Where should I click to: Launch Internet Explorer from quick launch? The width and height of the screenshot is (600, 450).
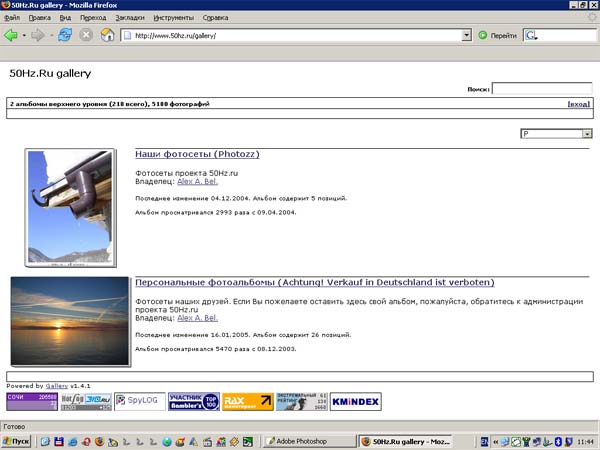tap(72, 442)
